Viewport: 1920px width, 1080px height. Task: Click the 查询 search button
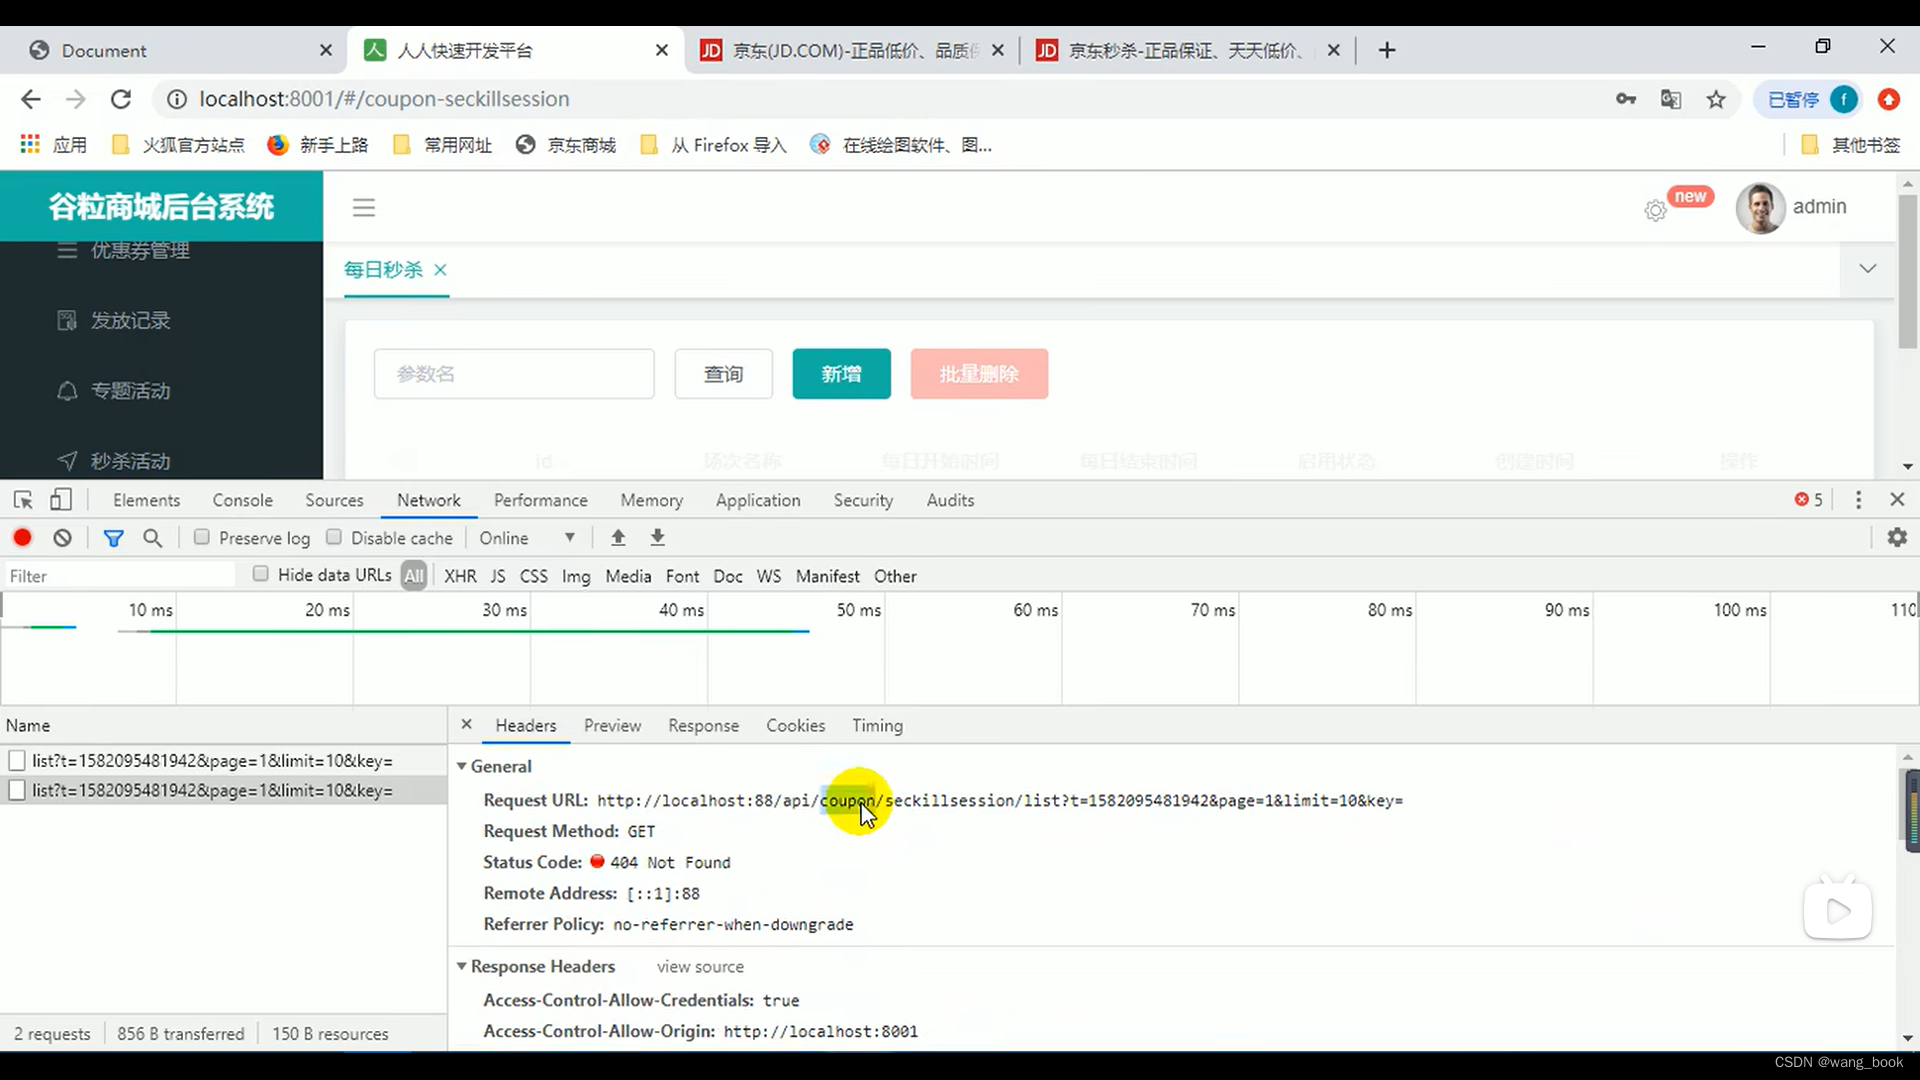pyautogui.click(x=723, y=374)
